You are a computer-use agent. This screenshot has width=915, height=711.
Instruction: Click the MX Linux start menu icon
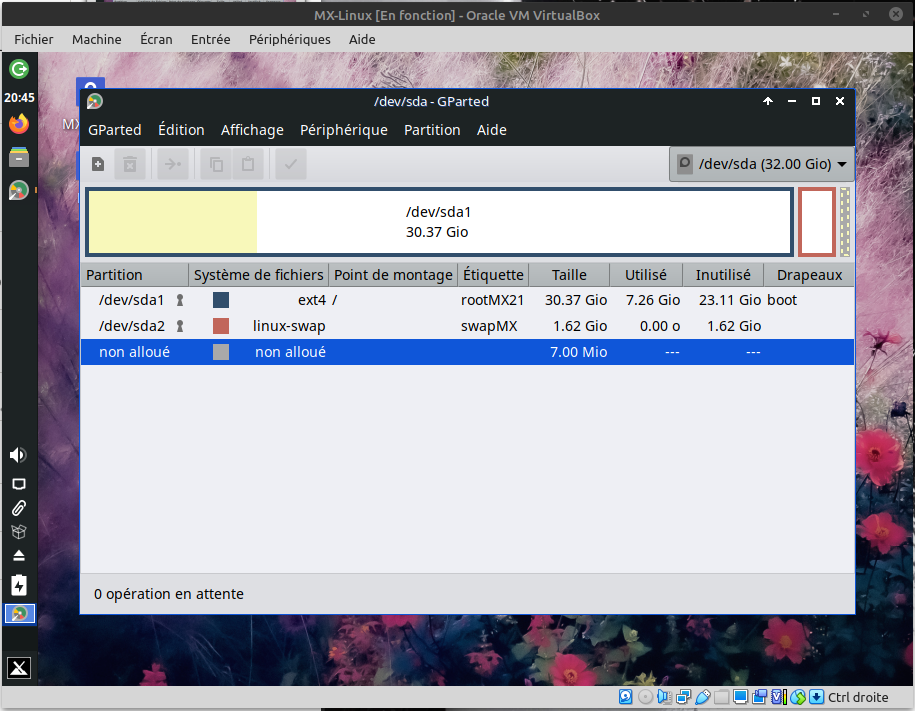point(19,668)
